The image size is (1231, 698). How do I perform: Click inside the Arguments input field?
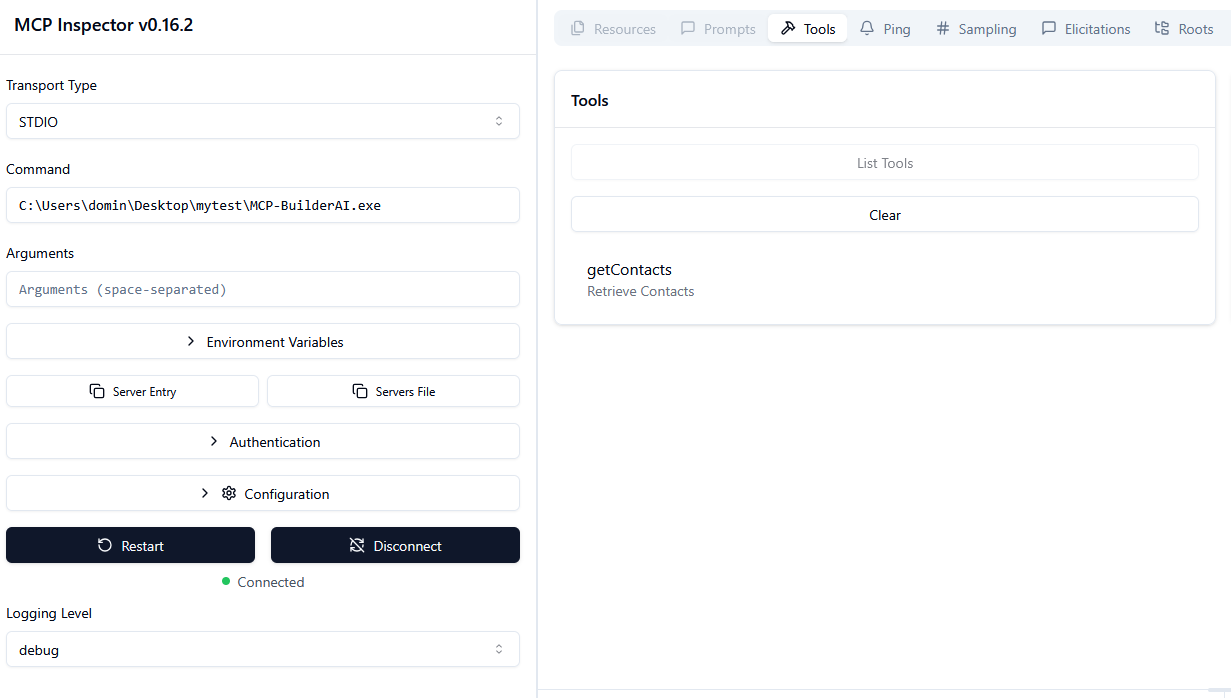pyautogui.click(x=263, y=289)
